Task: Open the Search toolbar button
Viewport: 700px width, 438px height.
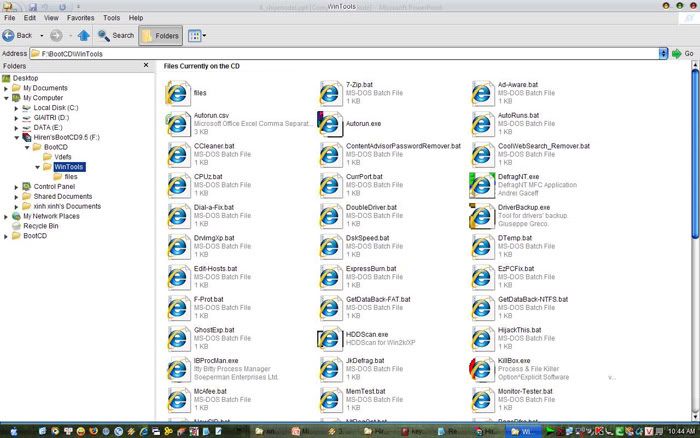Action: pyautogui.click(x=115, y=35)
